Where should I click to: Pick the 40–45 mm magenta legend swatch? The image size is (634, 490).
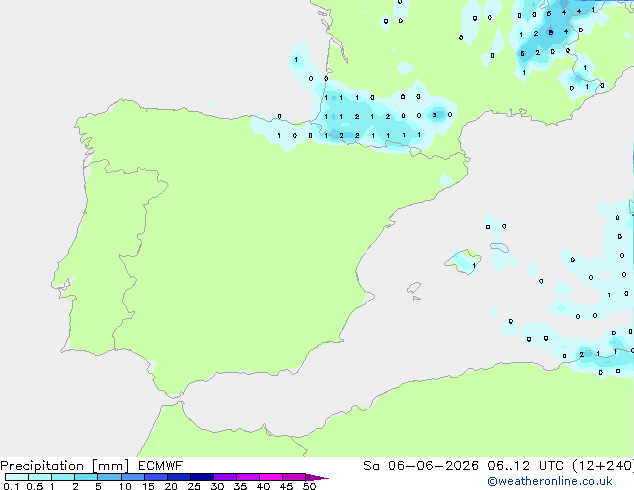[271, 477]
